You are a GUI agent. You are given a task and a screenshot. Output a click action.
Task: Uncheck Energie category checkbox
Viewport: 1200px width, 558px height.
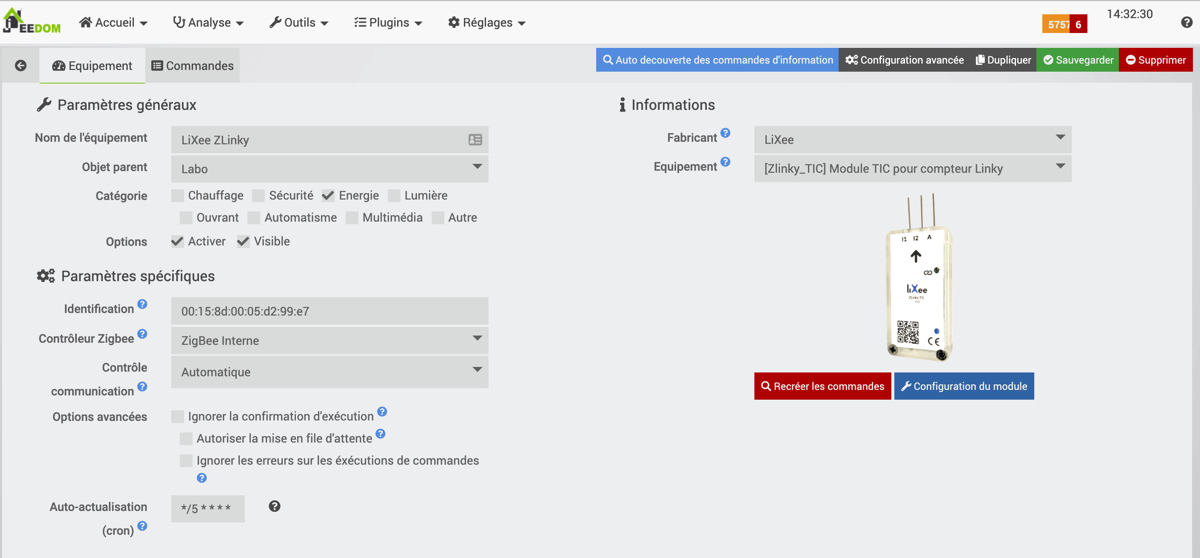click(x=328, y=196)
